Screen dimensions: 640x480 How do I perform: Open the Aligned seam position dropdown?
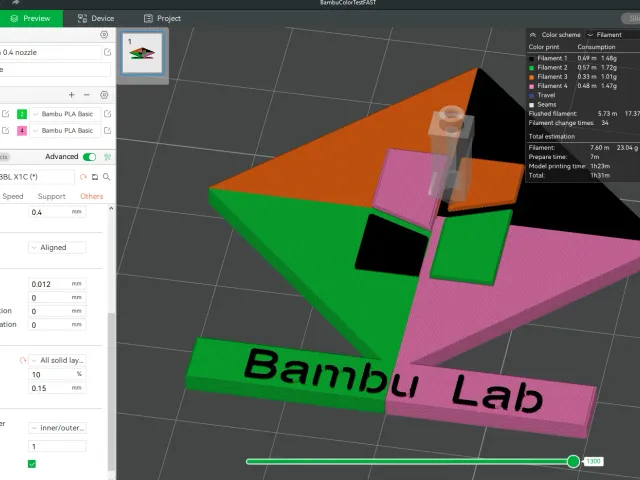tap(57, 247)
